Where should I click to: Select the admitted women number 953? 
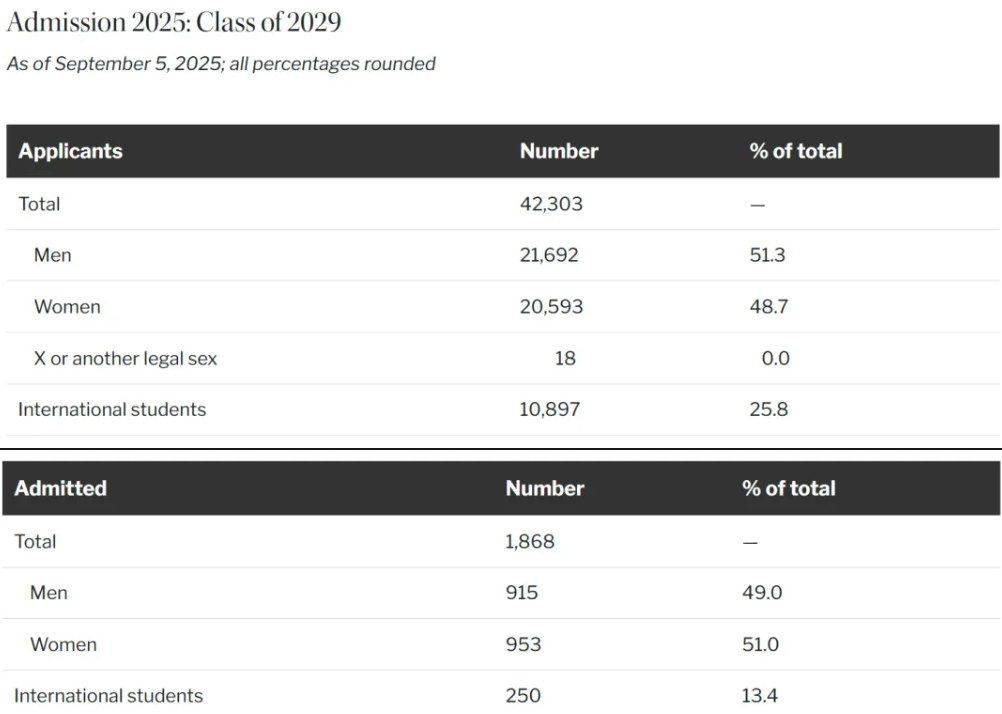point(523,645)
